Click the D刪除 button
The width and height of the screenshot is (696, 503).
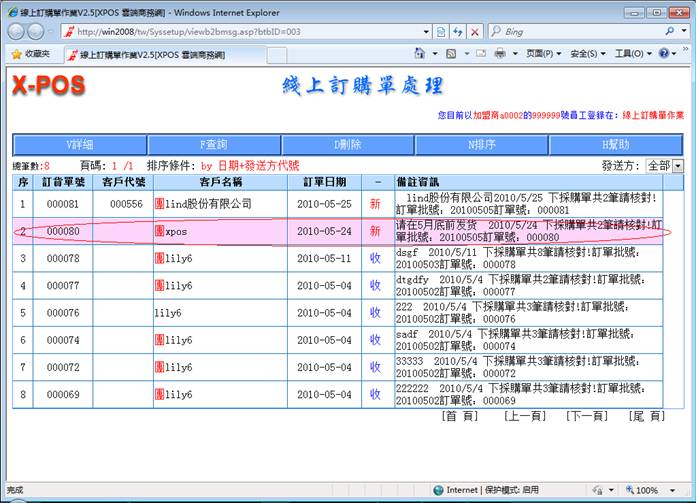[348, 145]
